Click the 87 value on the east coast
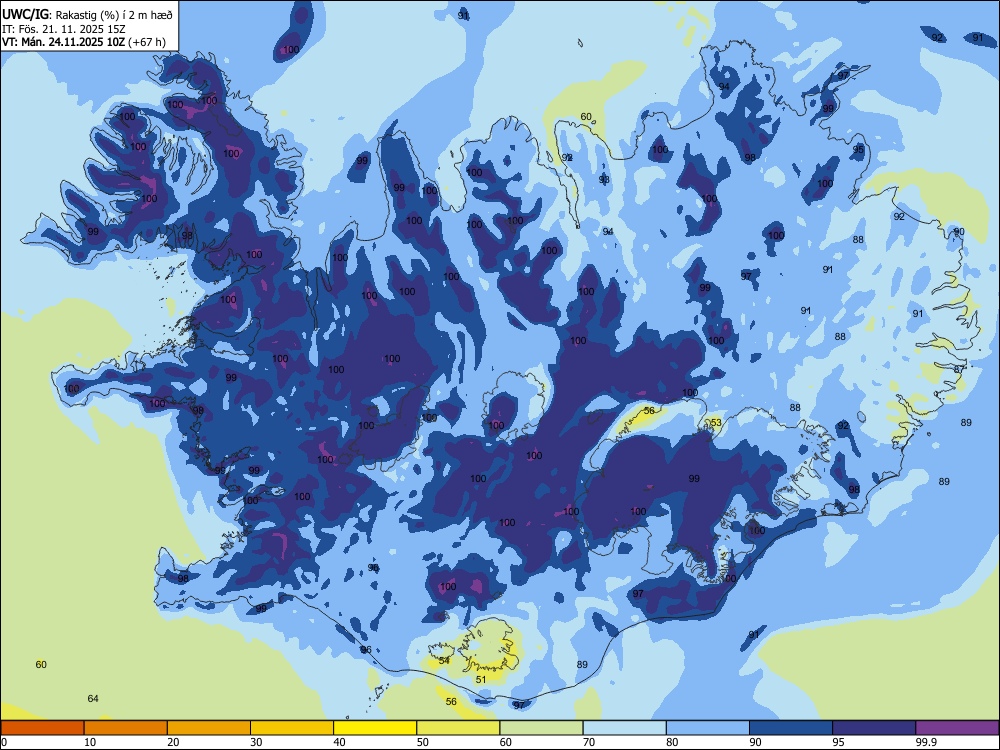The width and height of the screenshot is (1000, 750). pos(959,369)
